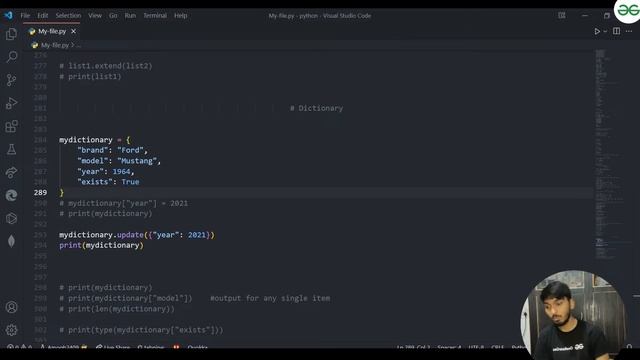640x360 pixels.
Task: Select the My-file.py editor tab
Action: point(52,31)
